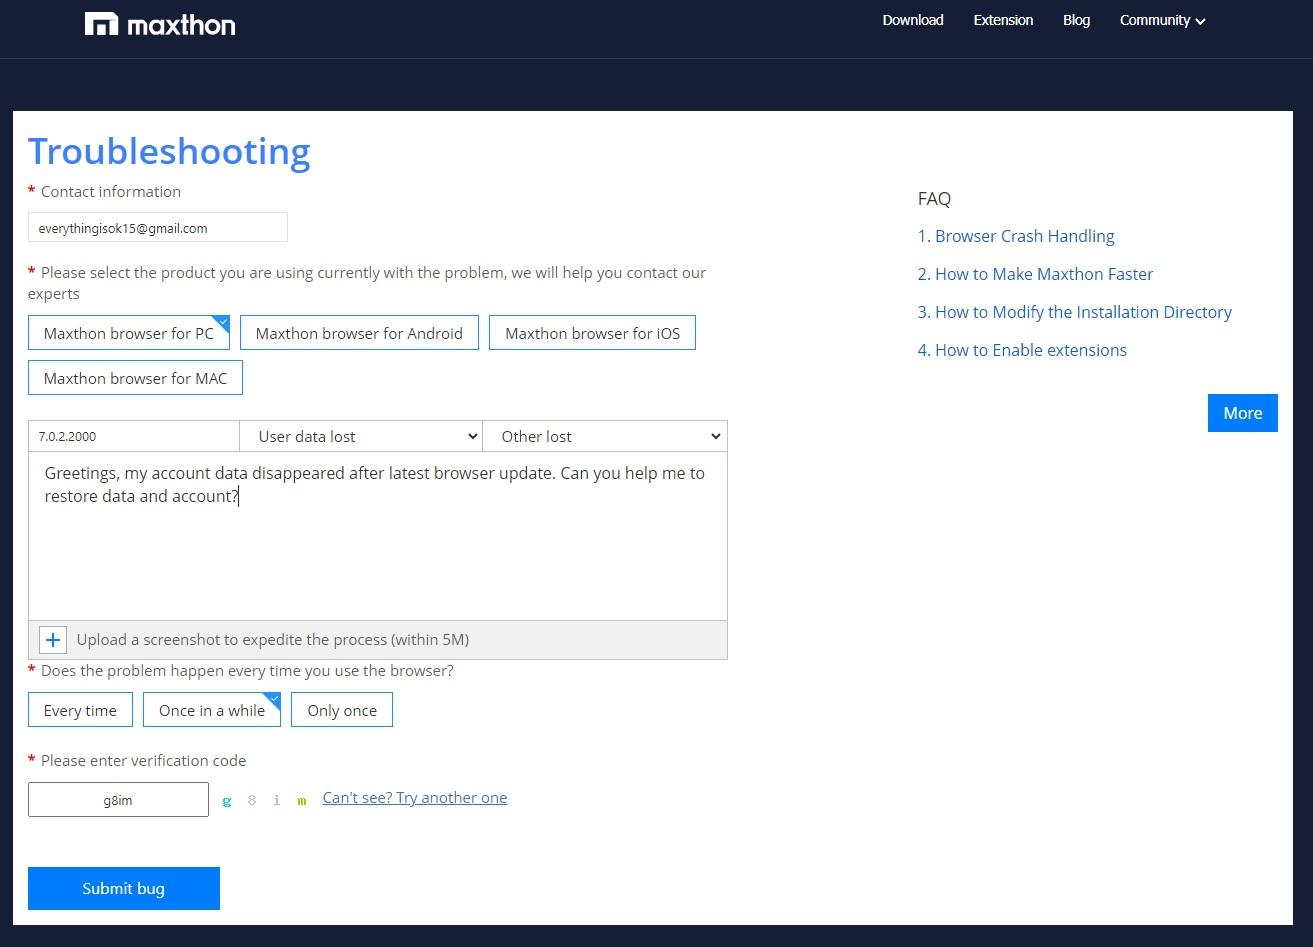Open the Download page
This screenshot has width=1313, height=947.
(912, 20)
